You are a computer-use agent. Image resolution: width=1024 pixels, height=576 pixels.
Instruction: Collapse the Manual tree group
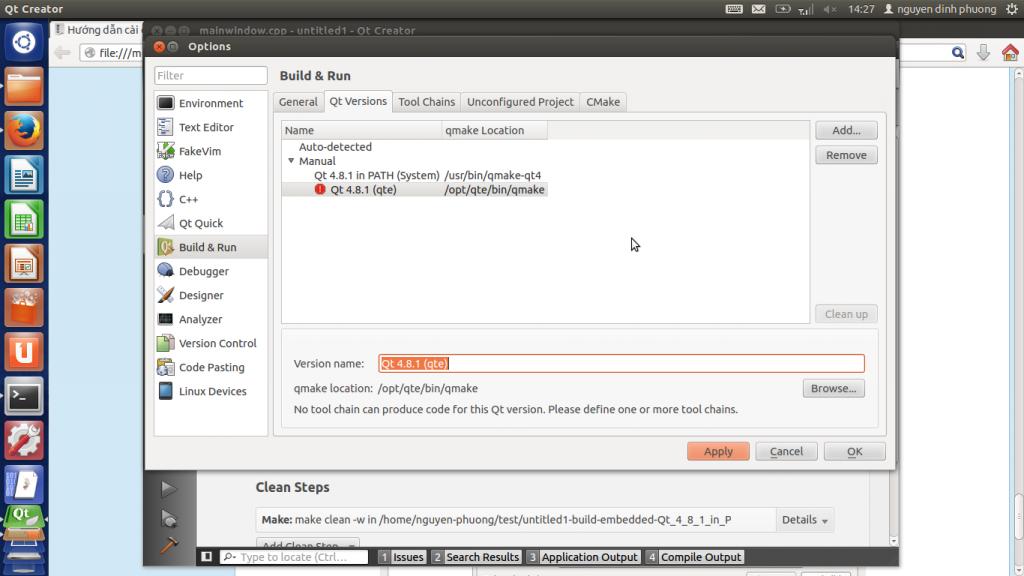pos(291,161)
